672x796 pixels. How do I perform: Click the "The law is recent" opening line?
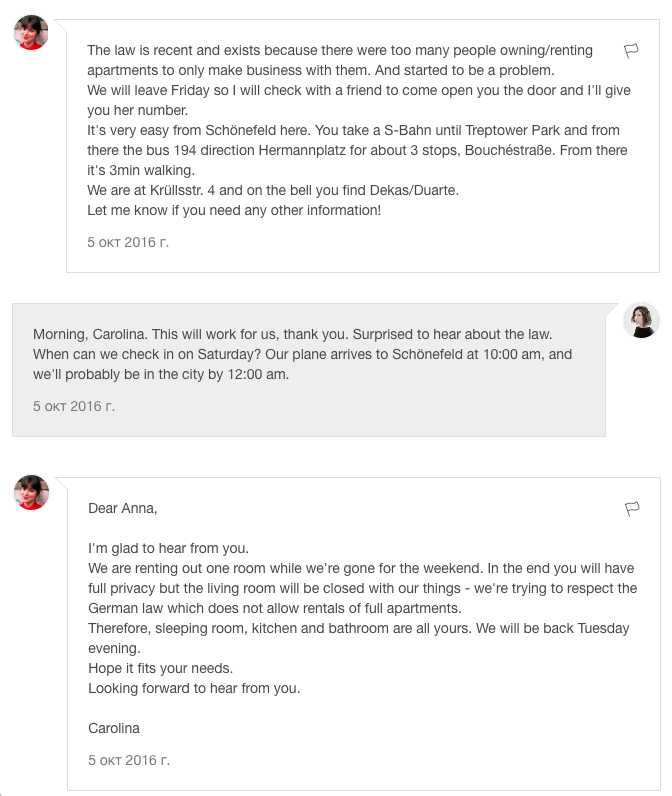[x=340, y=50]
